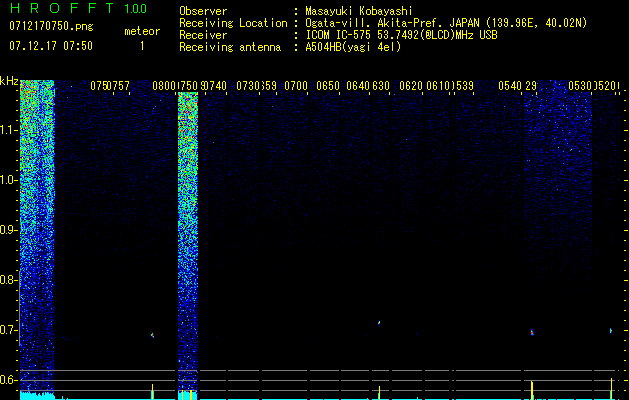
Task: Select the '0610' time marker
Action: click(x=438, y=86)
